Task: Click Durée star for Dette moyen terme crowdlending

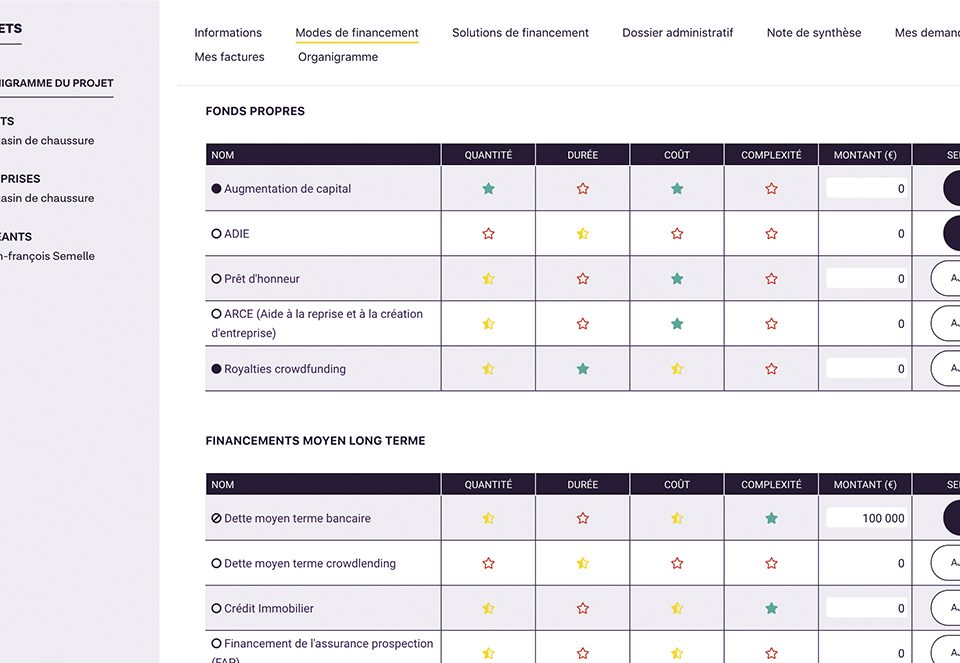Action: point(582,563)
